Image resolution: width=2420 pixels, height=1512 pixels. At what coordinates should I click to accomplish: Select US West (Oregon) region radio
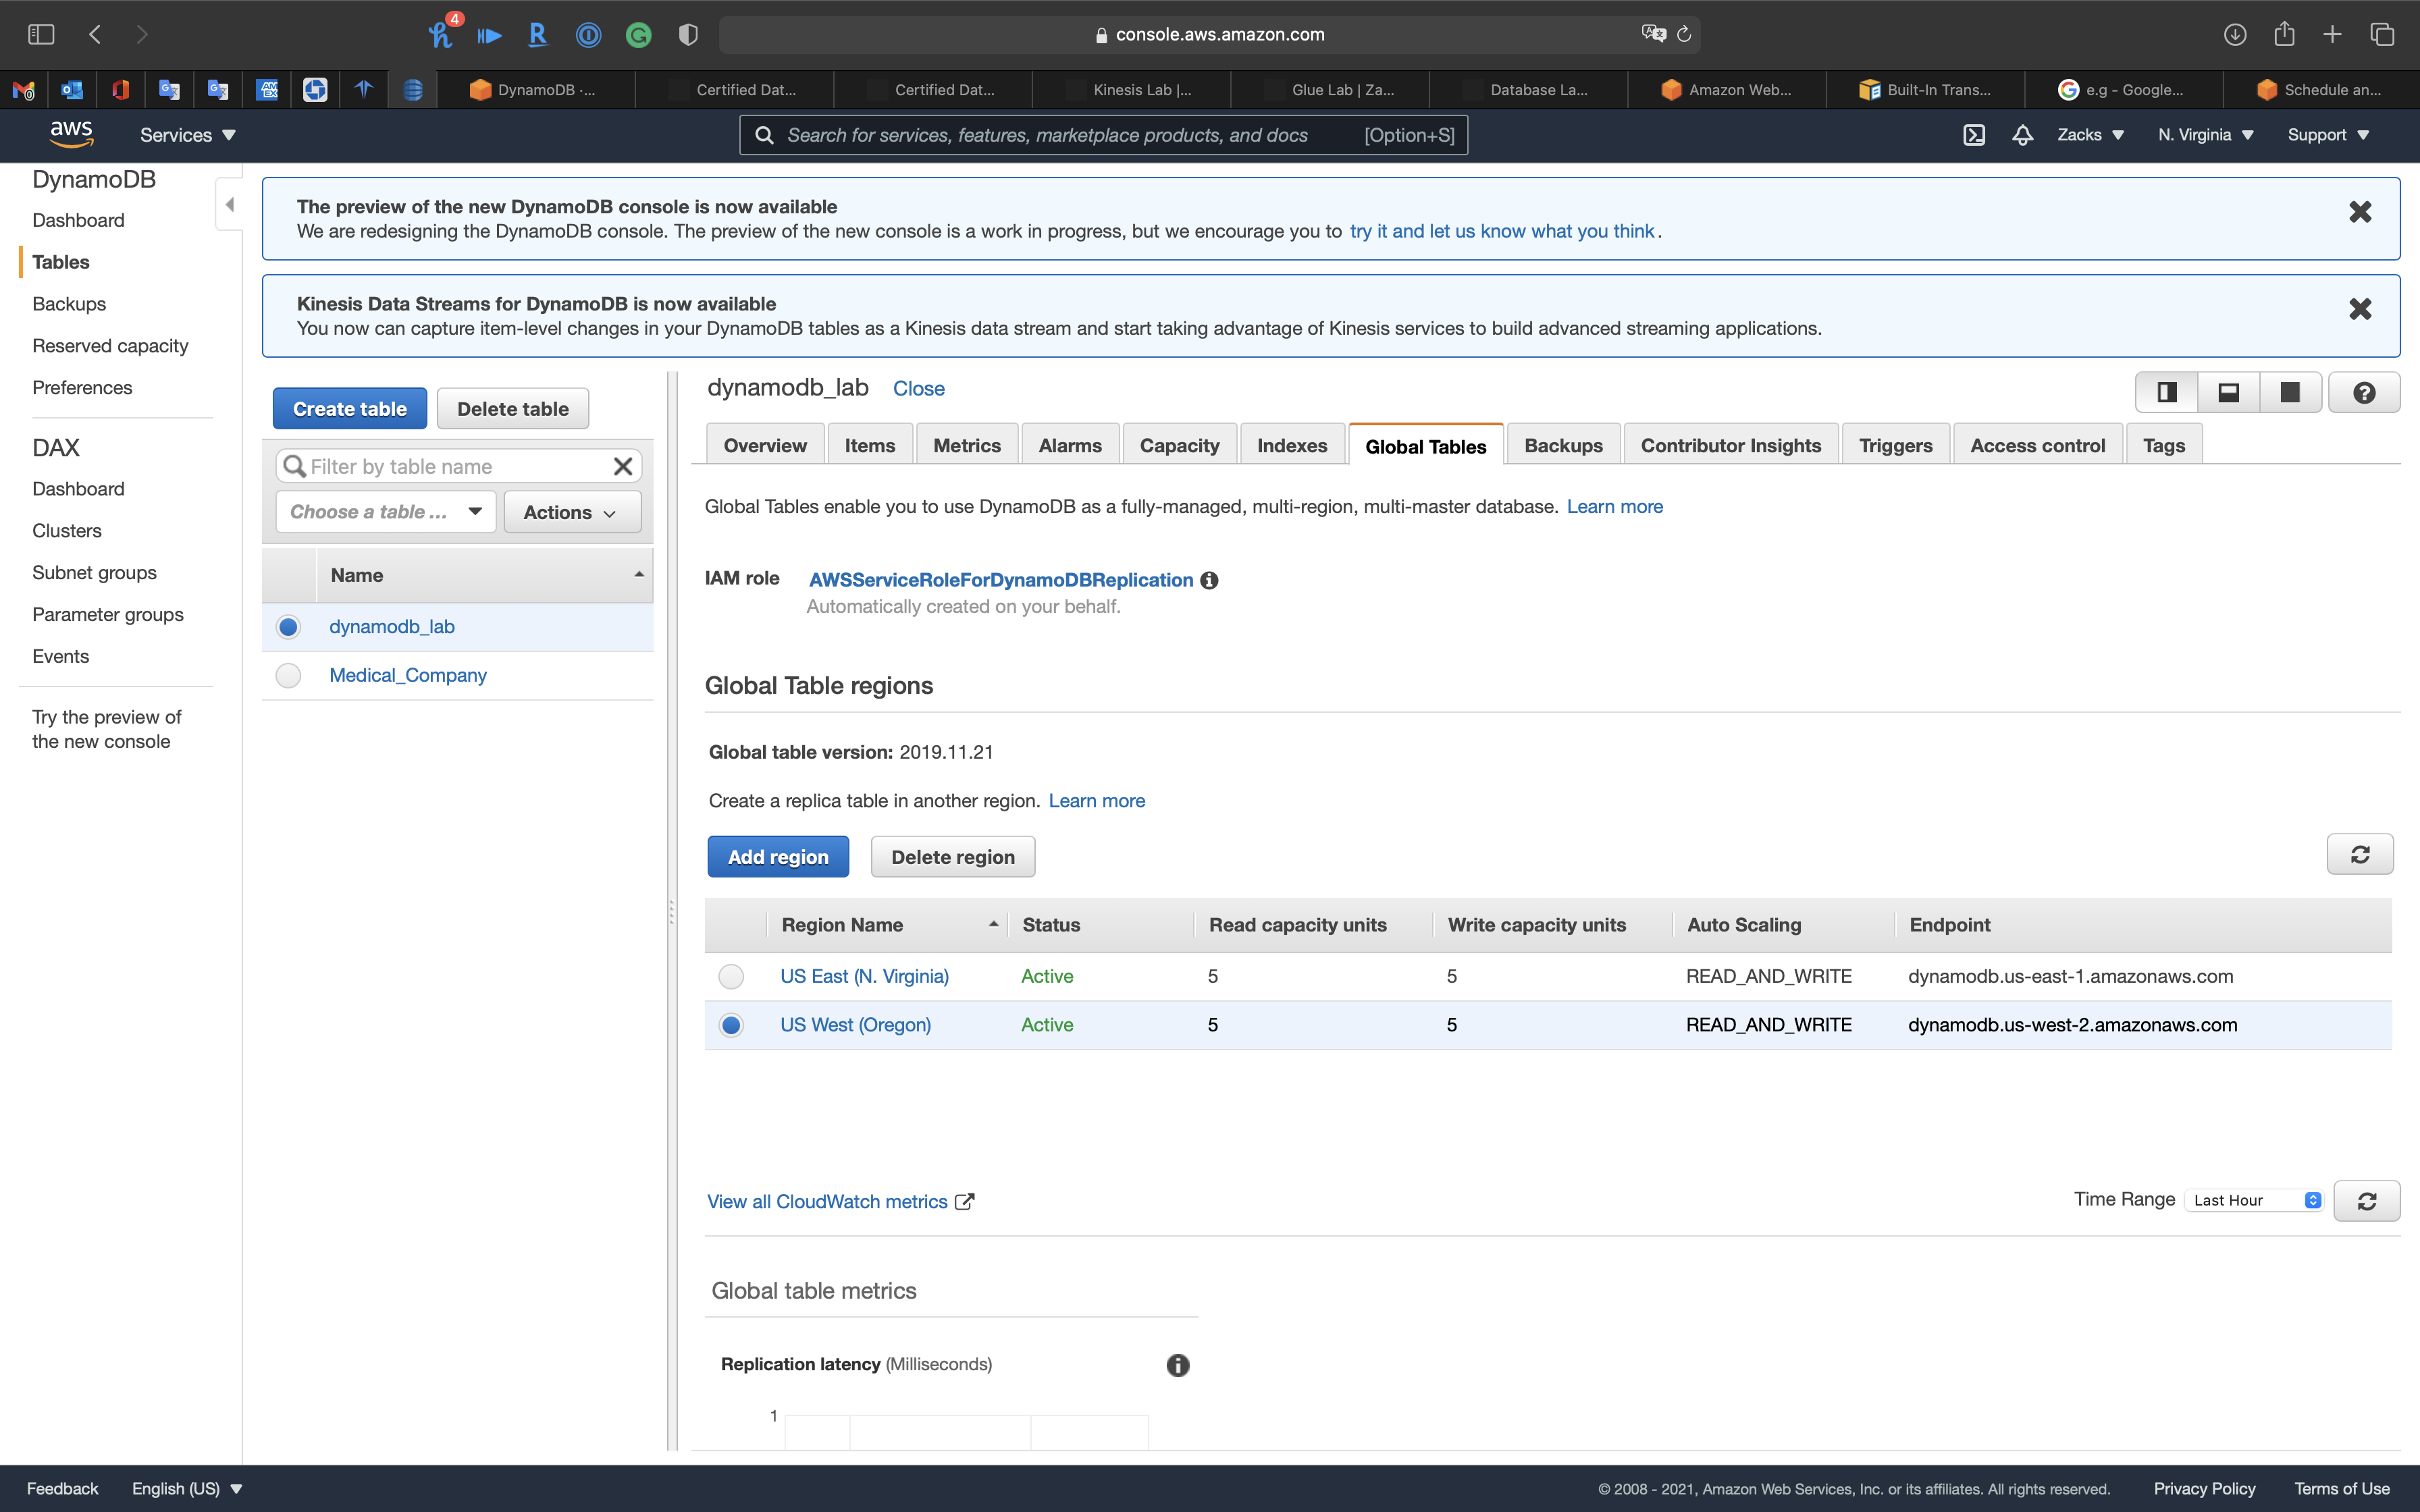(x=731, y=1025)
